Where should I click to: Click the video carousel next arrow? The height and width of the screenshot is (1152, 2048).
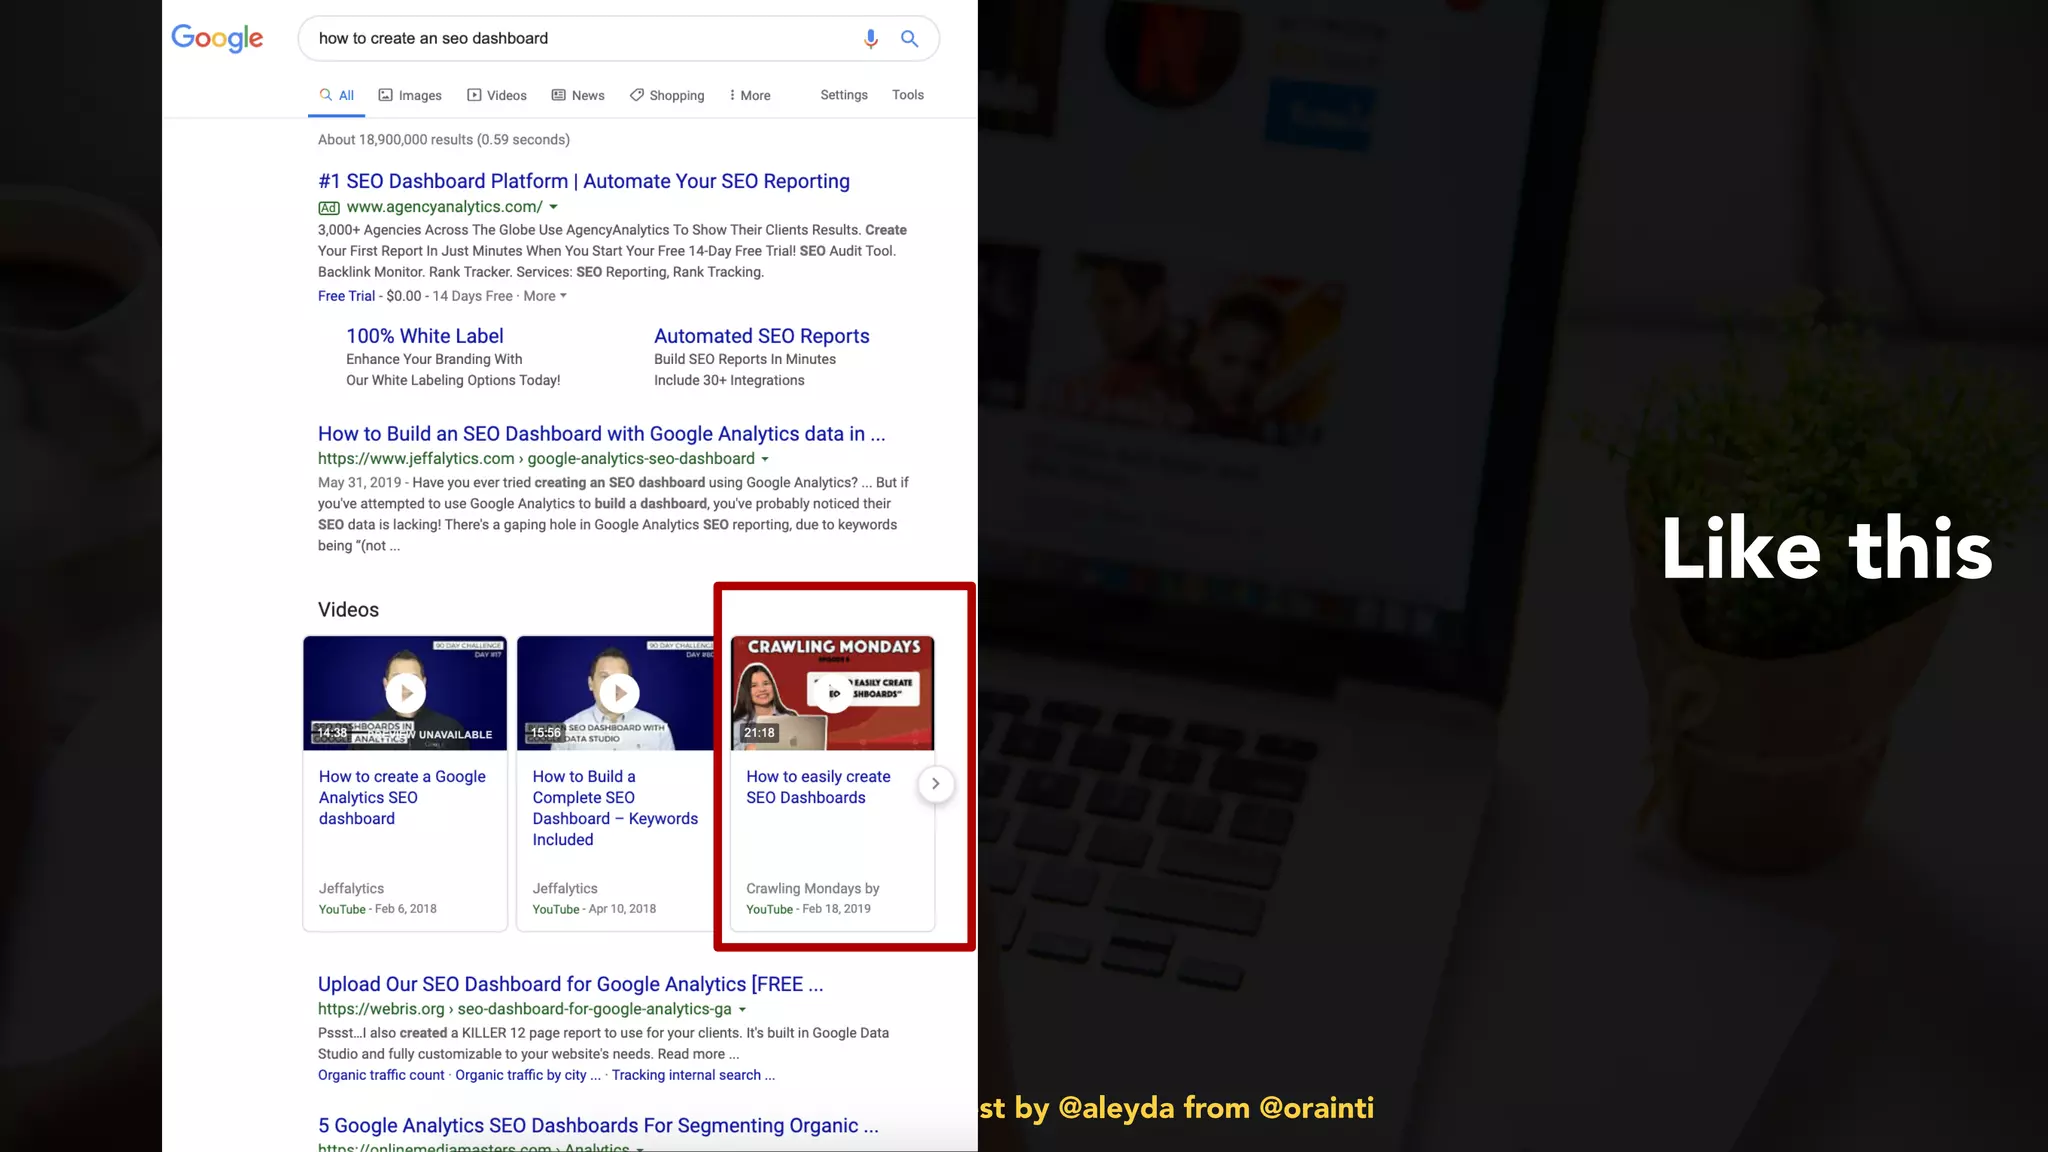[x=935, y=784]
